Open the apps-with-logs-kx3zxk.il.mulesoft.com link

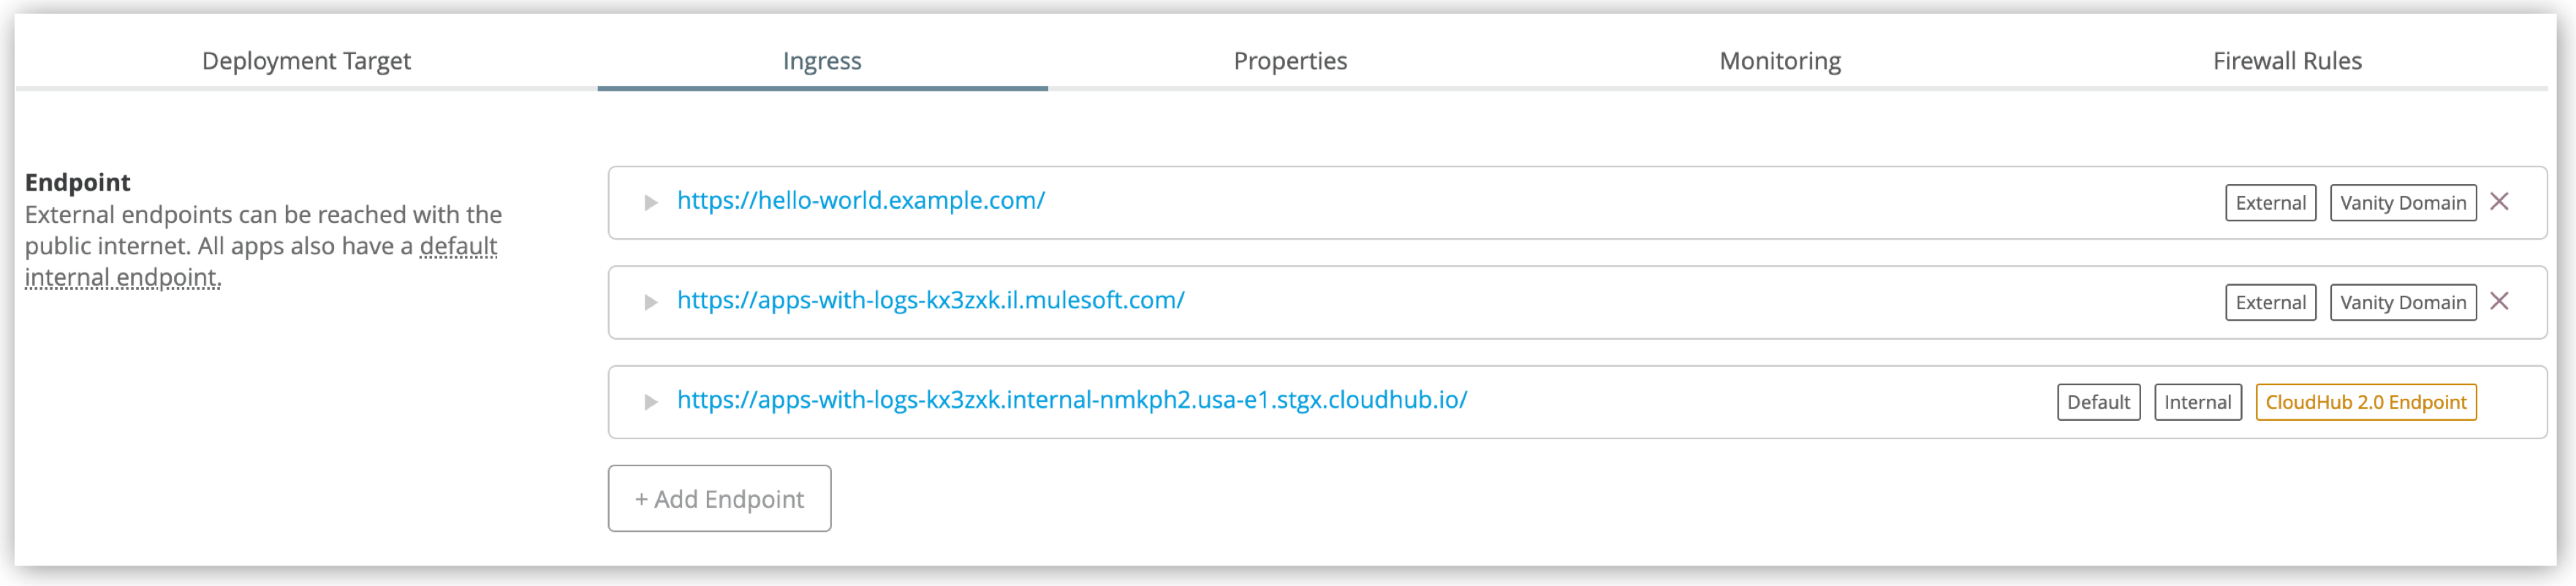click(x=930, y=300)
